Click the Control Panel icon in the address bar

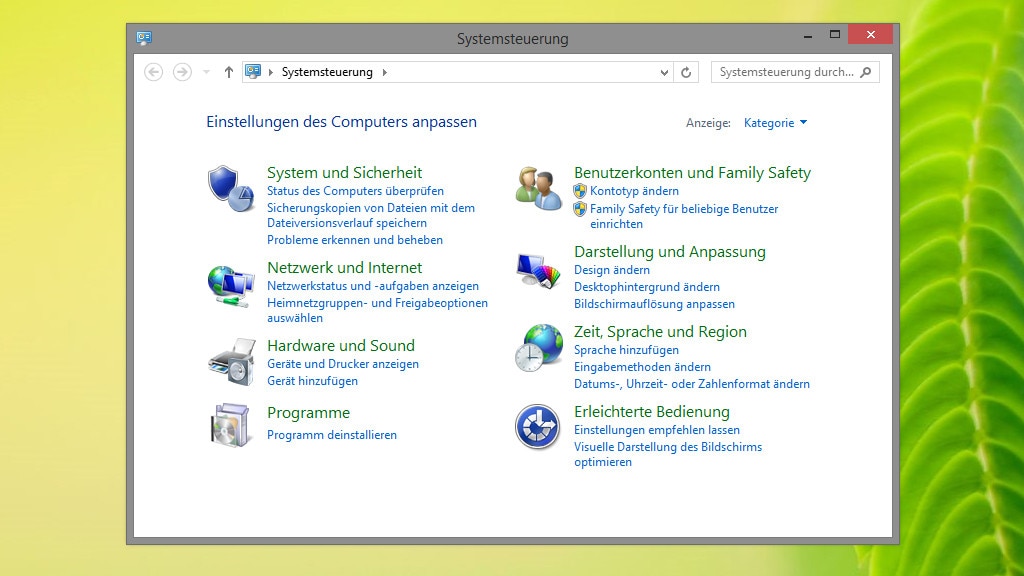pos(253,71)
